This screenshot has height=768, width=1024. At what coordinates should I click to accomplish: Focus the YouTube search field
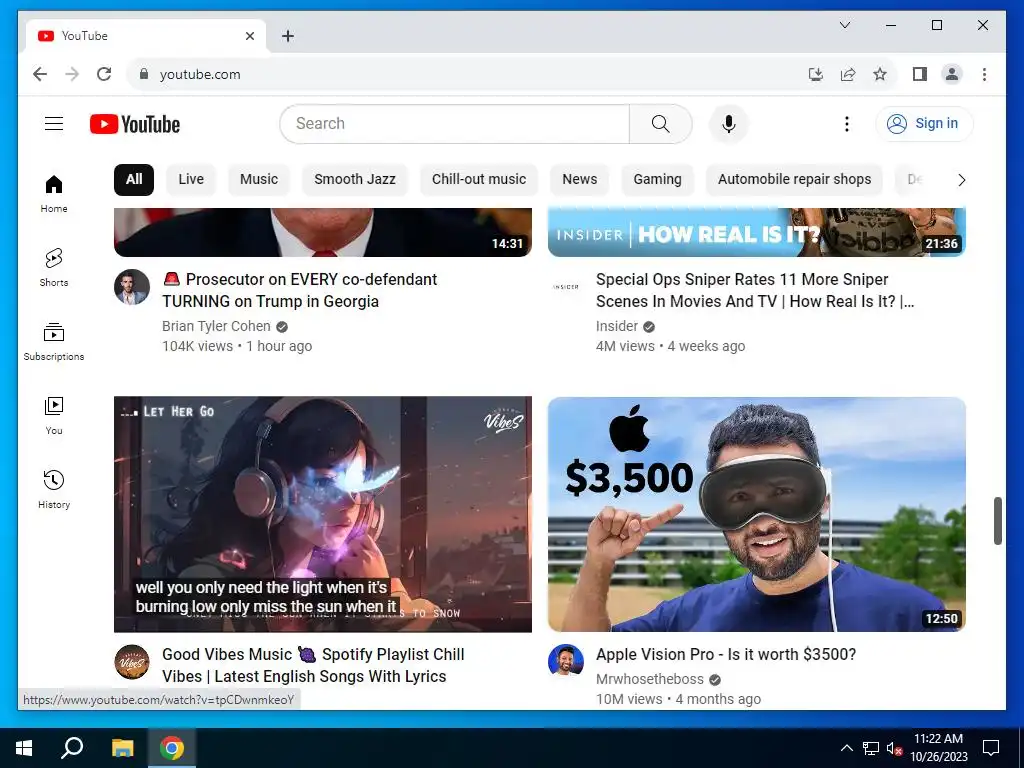(x=455, y=123)
